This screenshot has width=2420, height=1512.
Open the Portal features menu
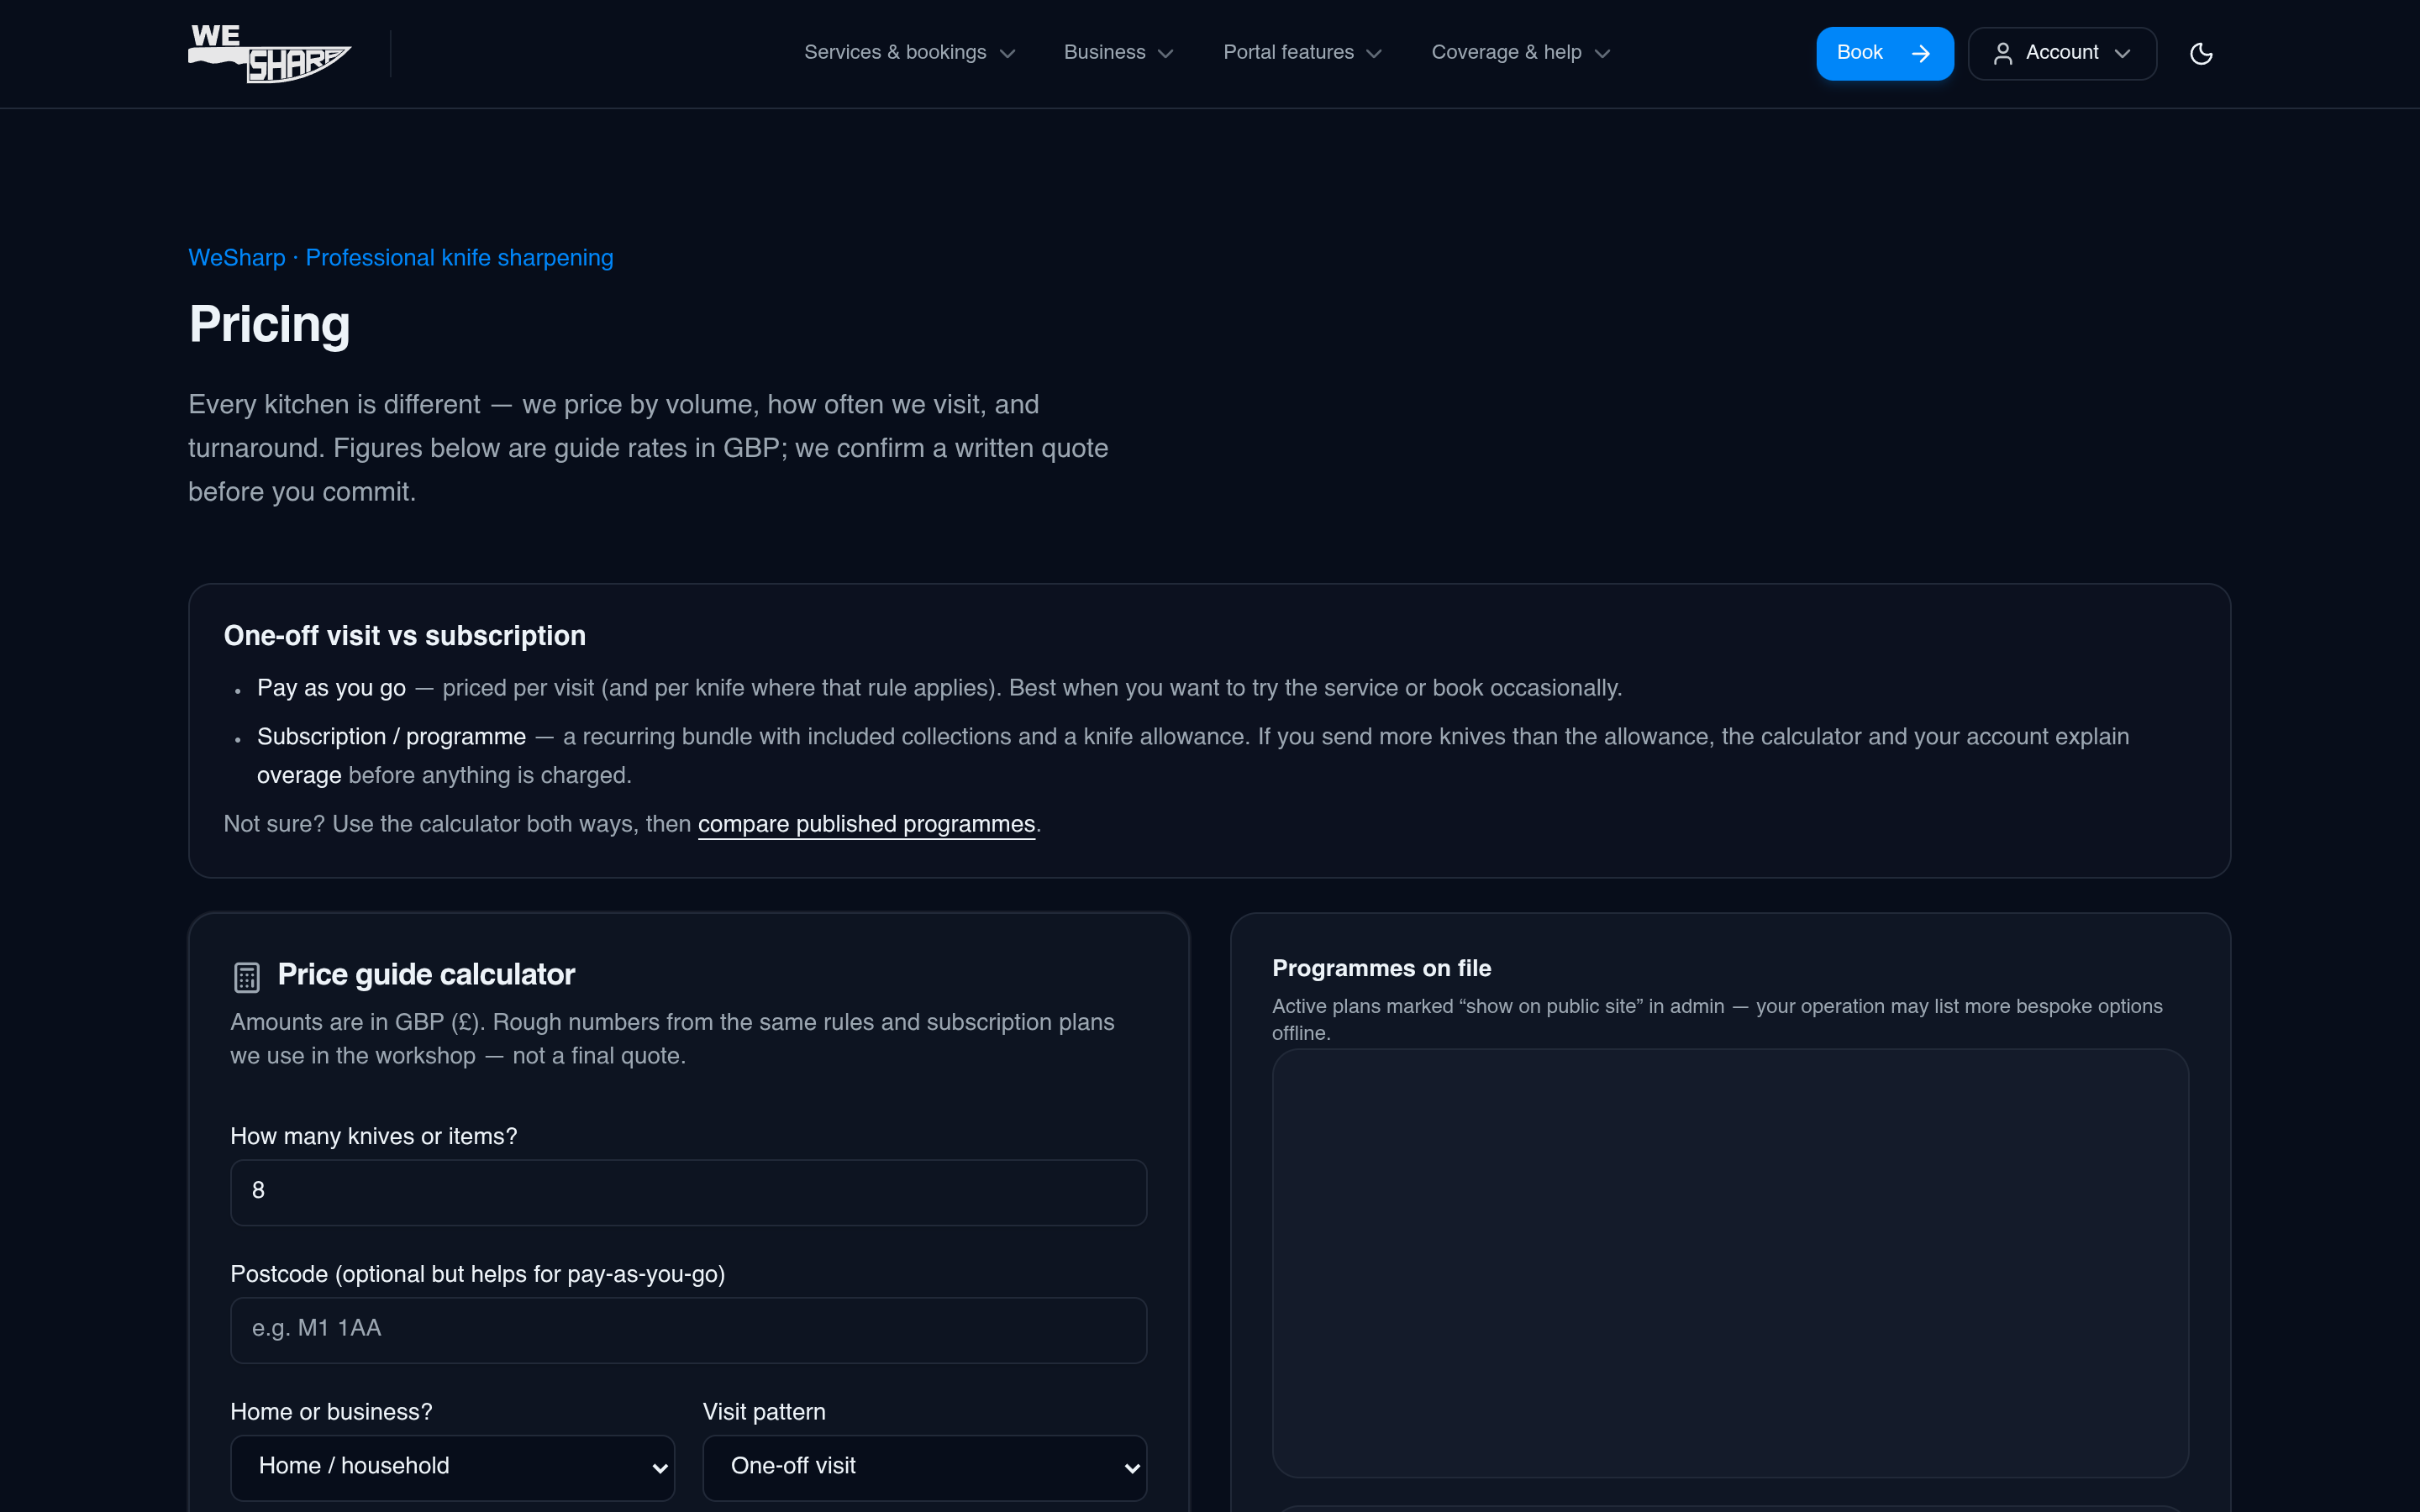(x=1302, y=53)
